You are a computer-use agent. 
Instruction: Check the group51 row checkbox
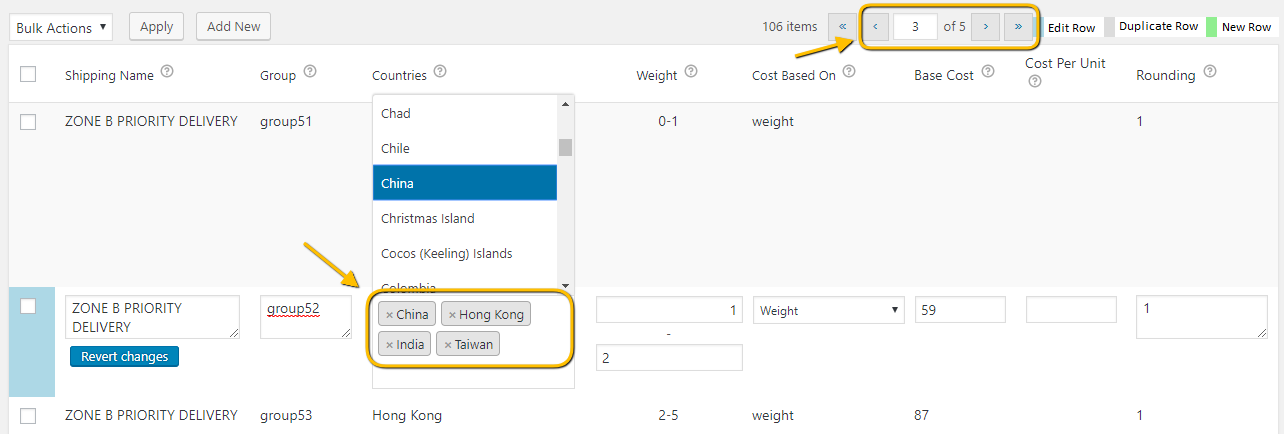(x=28, y=122)
